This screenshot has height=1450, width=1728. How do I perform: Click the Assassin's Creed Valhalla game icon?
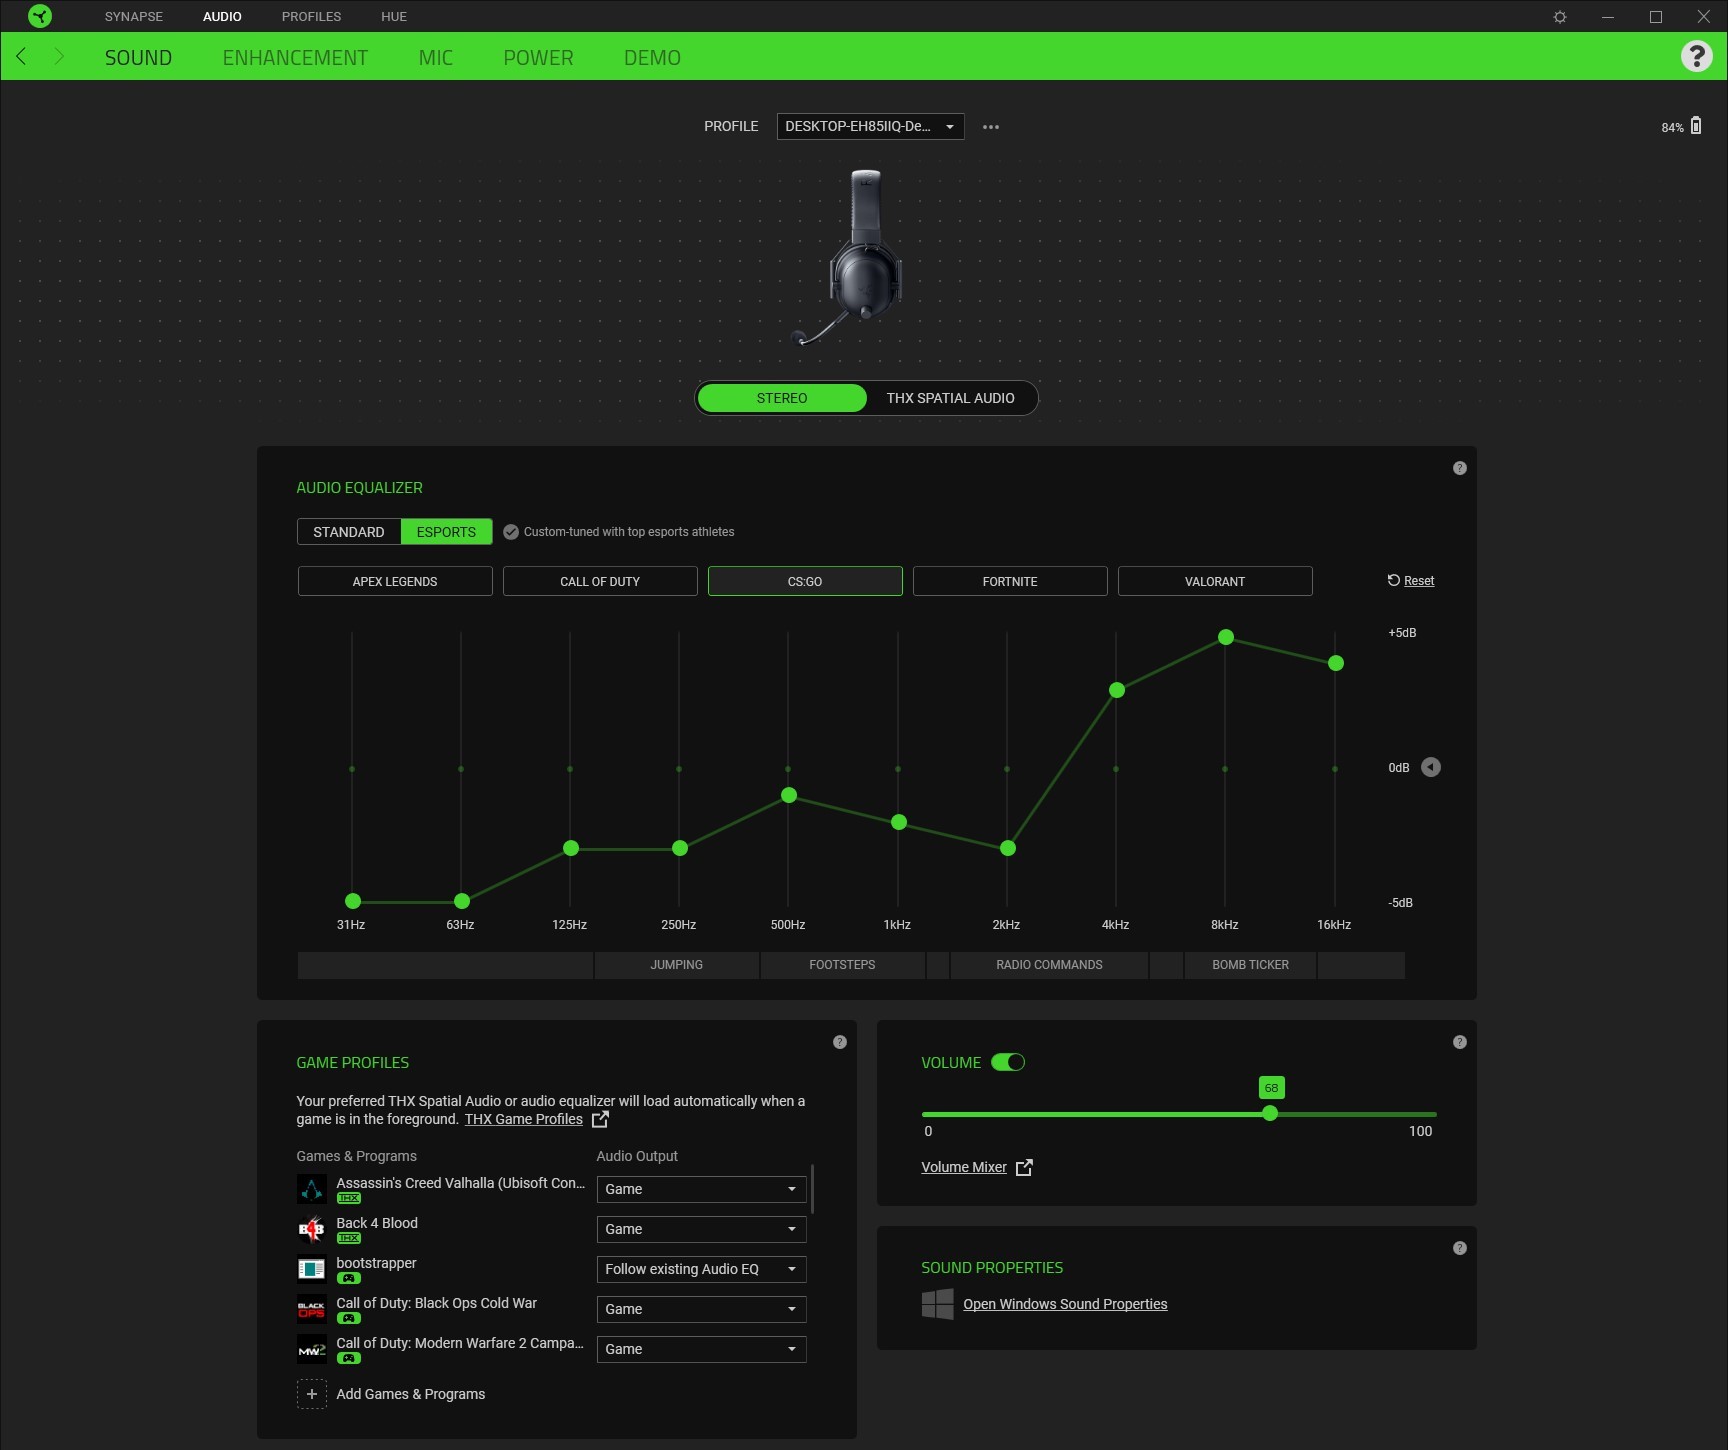click(312, 1189)
